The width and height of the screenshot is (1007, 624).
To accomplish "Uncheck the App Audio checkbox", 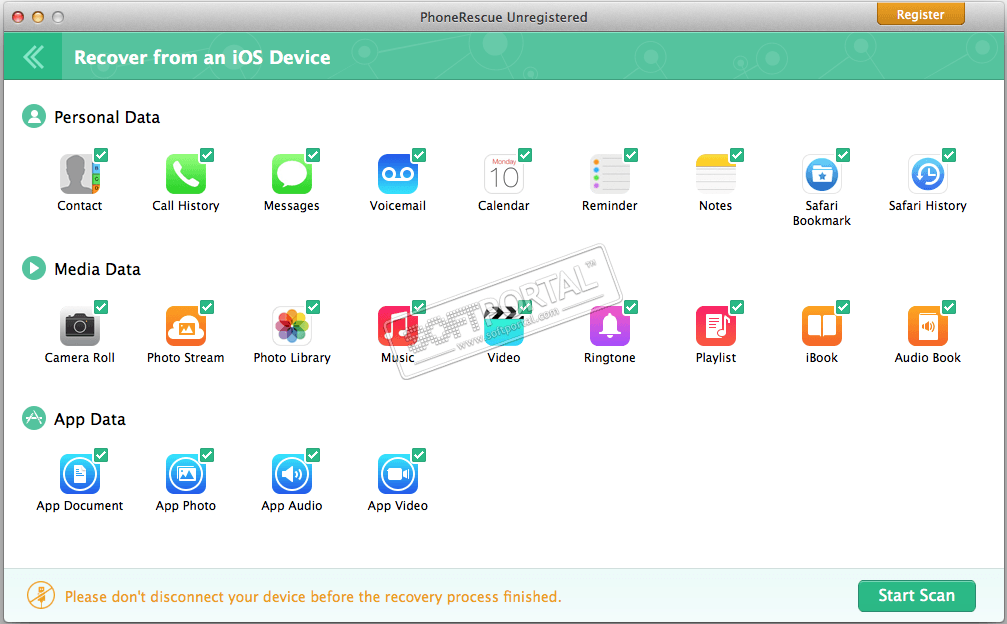I will pyautogui.click(x=313, y=455).
